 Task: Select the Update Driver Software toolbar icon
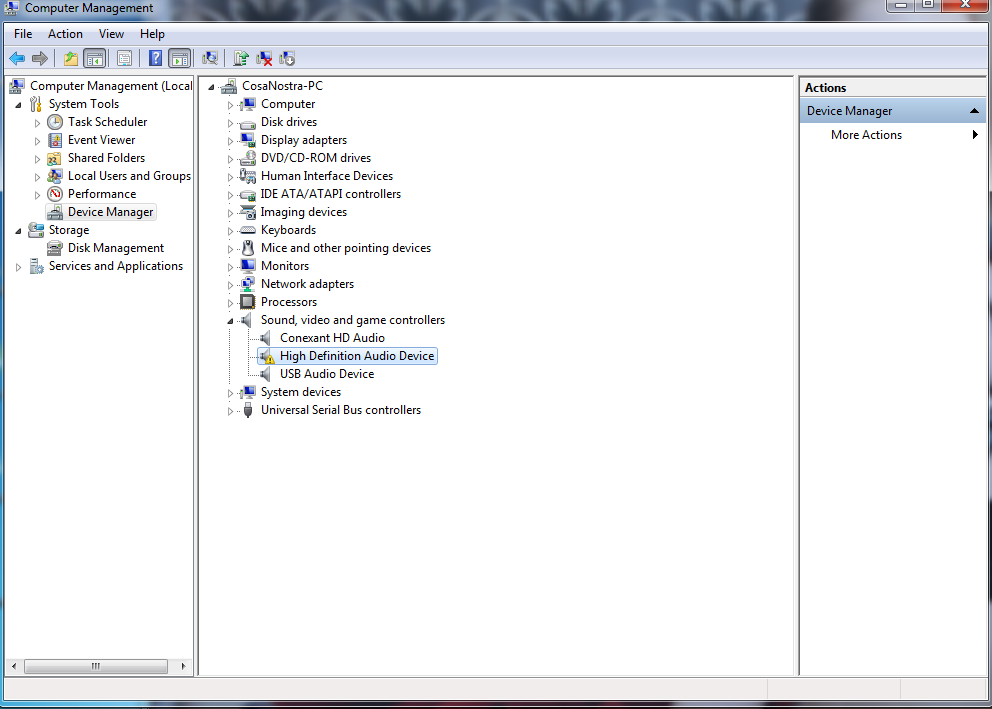[x=240, y=58]
